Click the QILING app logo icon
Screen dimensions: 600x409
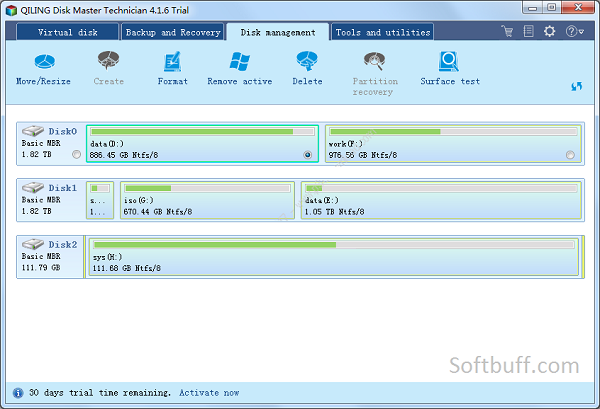[x=11, y=10]
